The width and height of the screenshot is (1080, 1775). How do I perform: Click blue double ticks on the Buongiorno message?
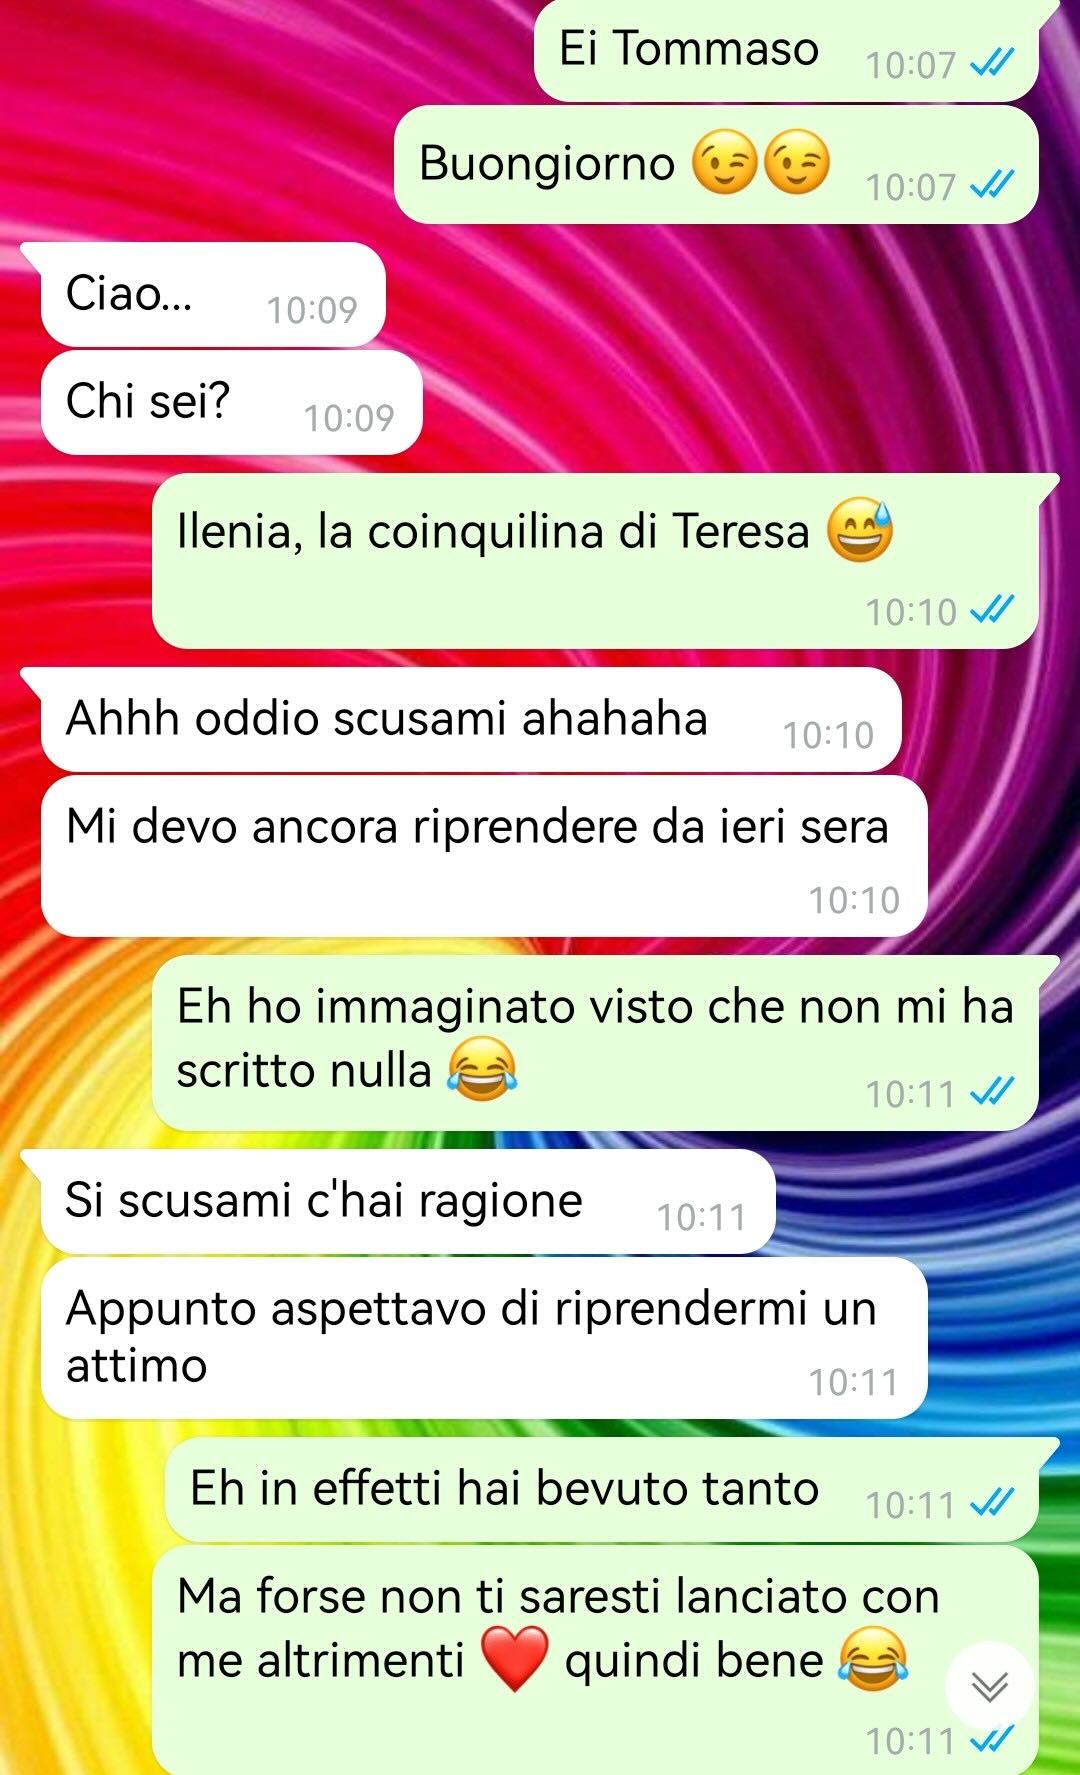point(993,185)
